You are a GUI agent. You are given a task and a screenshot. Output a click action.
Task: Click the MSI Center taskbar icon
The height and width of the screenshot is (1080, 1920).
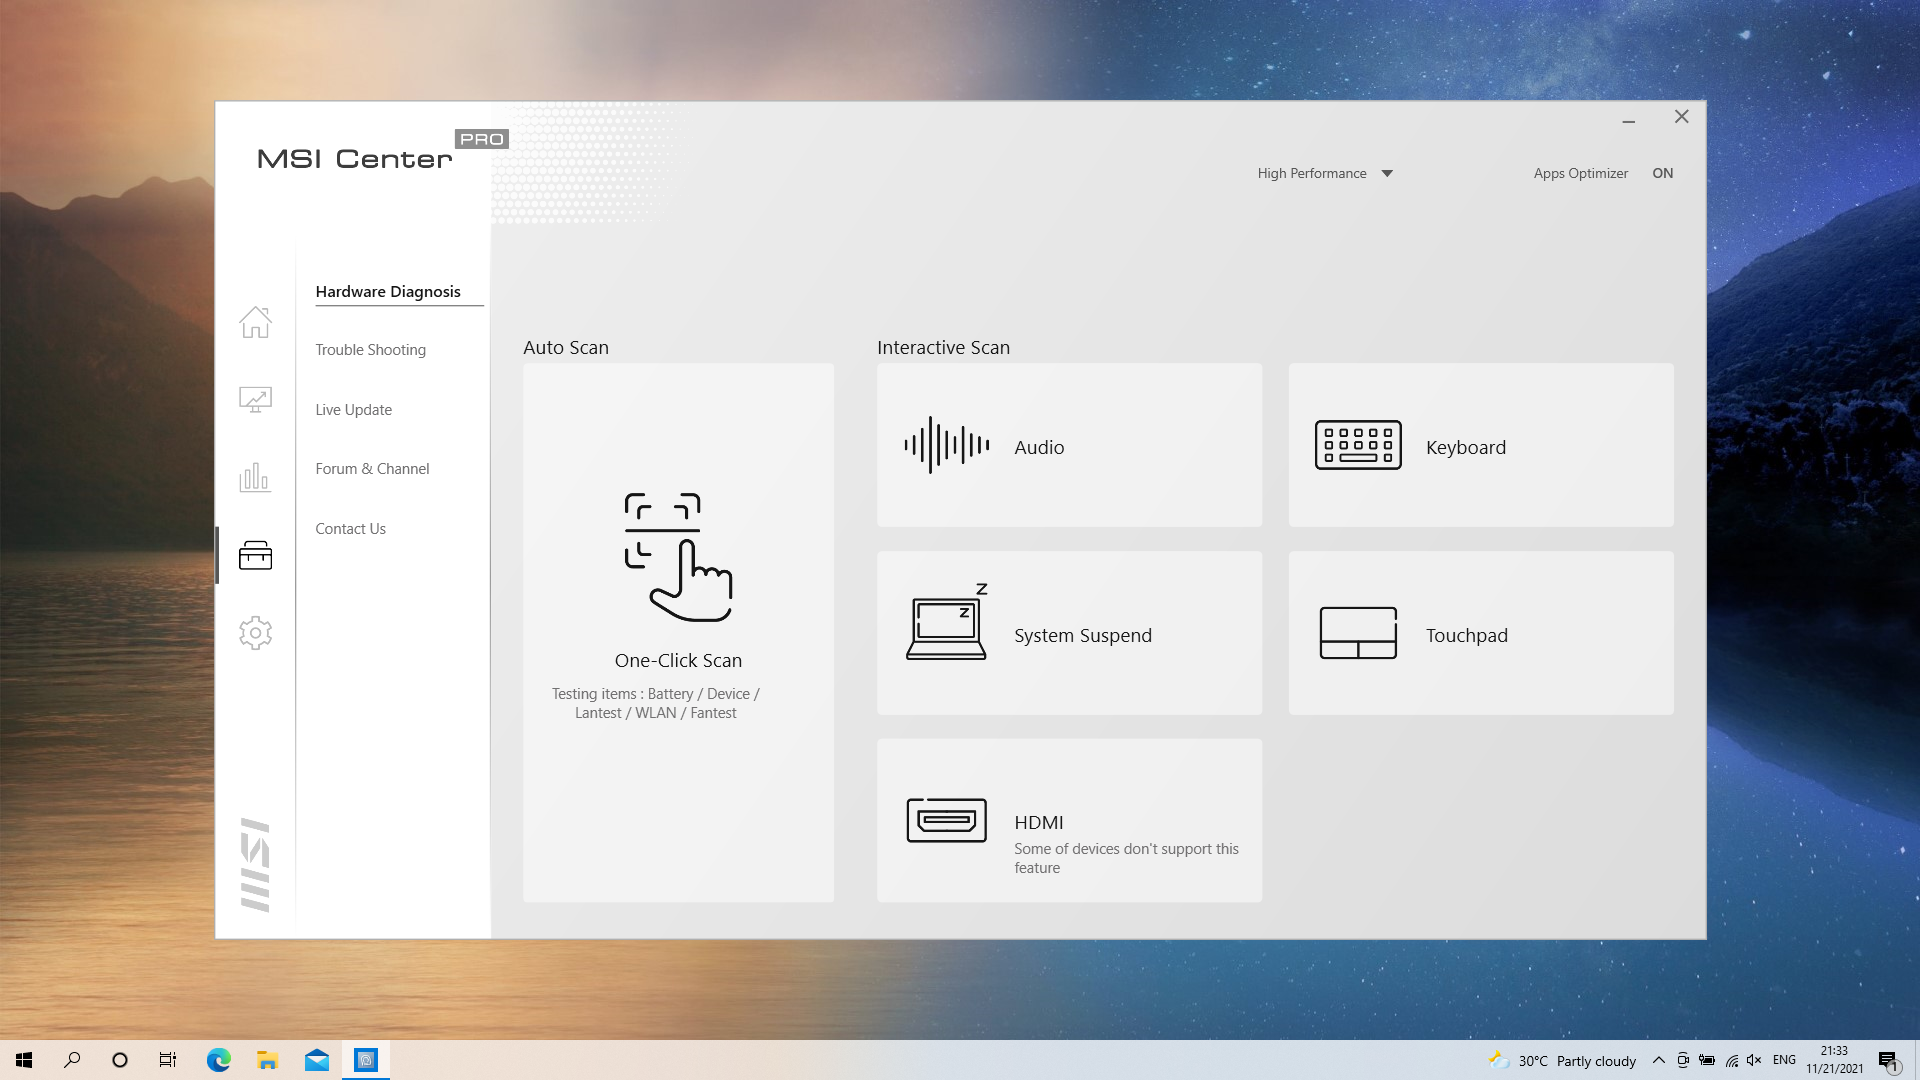tap(366, 1060)
